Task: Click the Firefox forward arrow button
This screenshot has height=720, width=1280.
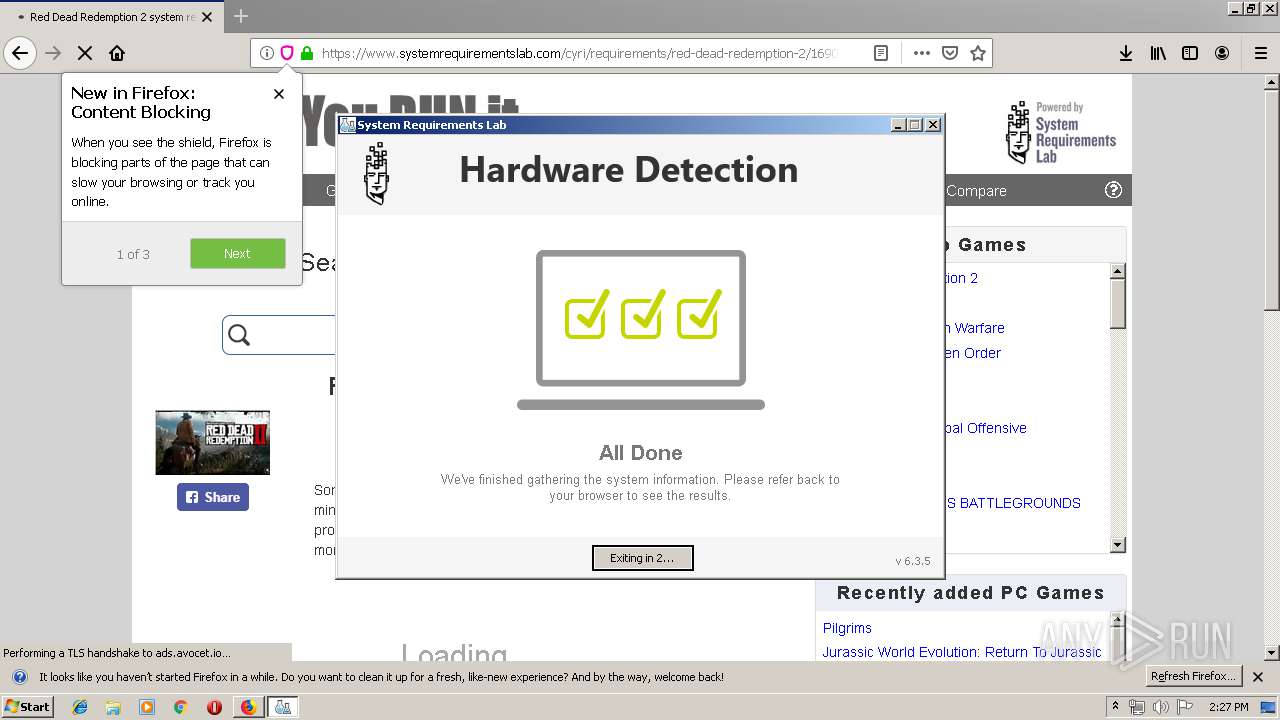Action: (53, 53)
